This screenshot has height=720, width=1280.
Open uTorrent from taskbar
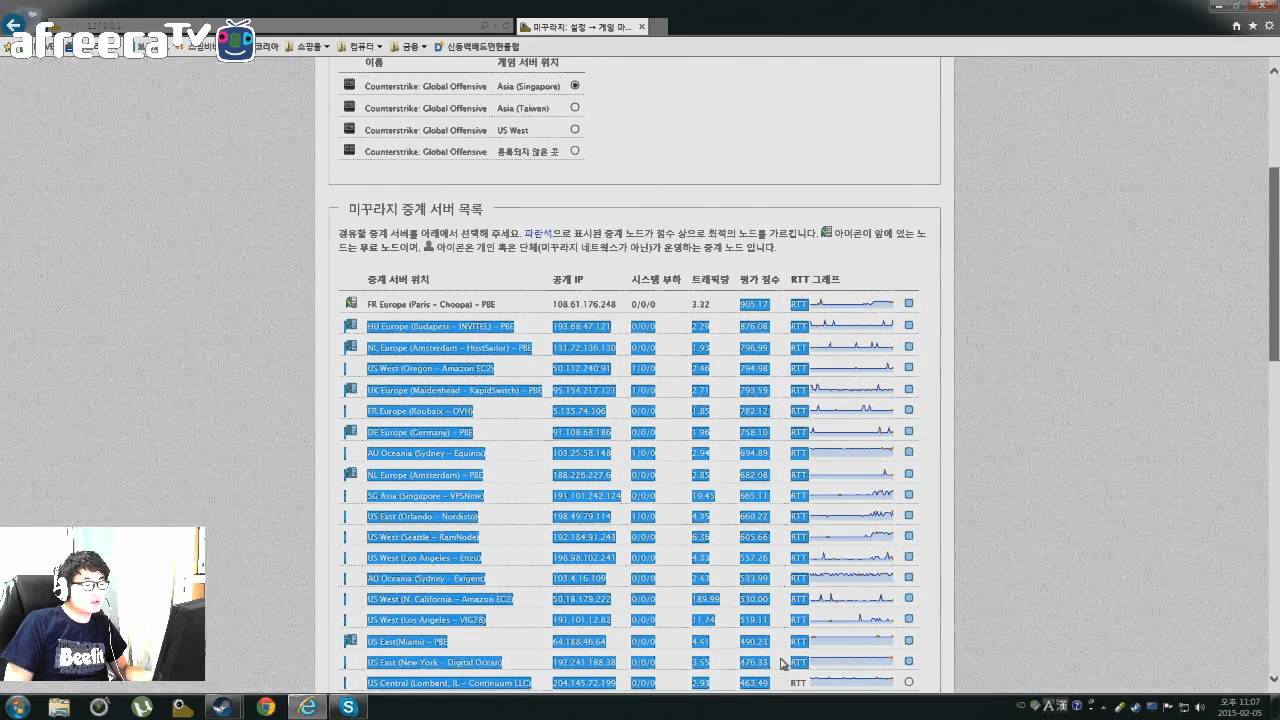[x=142, y=707]
